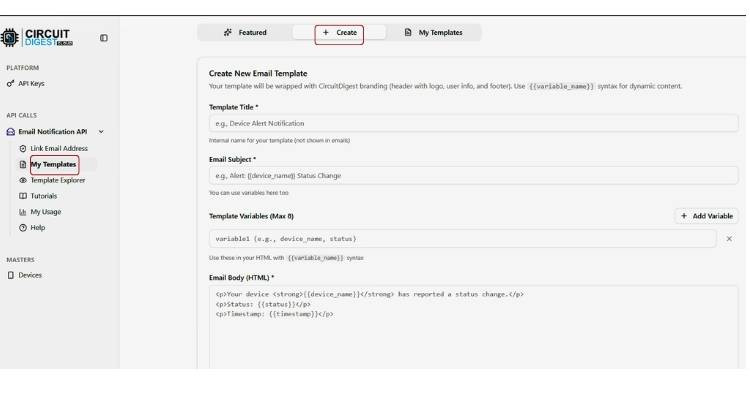The image size is (750, 400).
Task: Click the sidebar My Templates document icon
Action: click(x=22, y=164)
